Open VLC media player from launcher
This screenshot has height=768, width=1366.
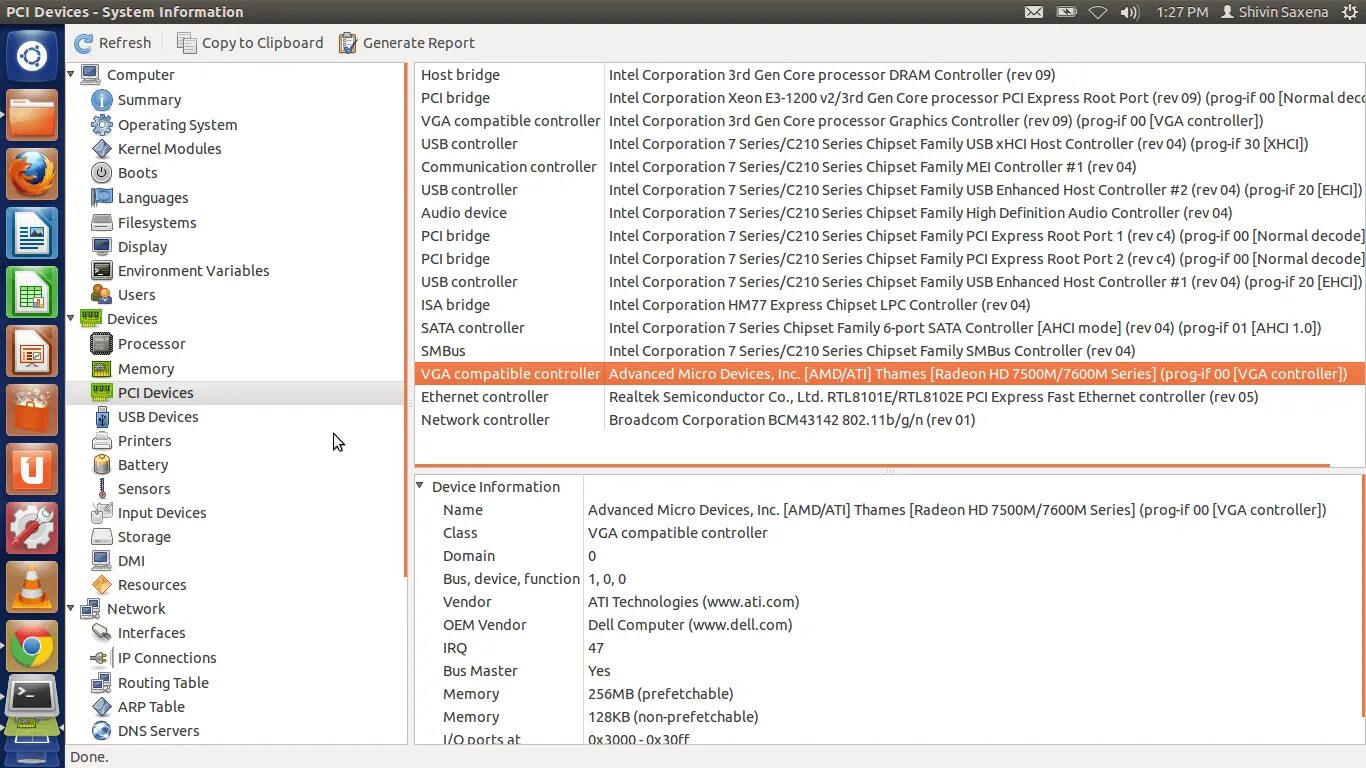(x=32, y=588)
